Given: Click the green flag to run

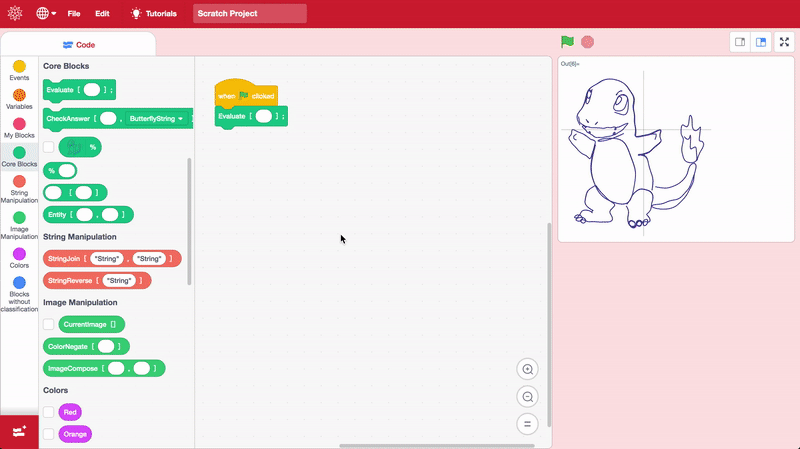Looking at the screenshot, I should click(567, 42).
